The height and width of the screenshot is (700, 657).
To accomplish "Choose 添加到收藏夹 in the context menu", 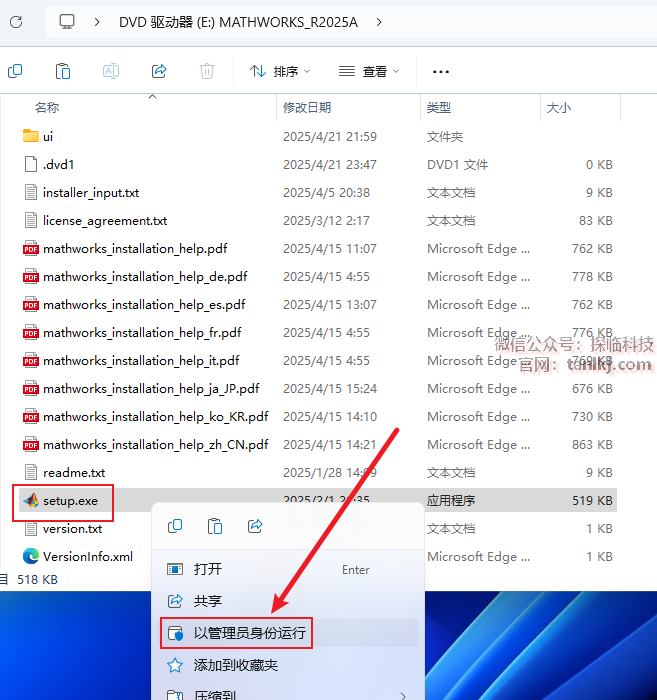I will point(287,665).
